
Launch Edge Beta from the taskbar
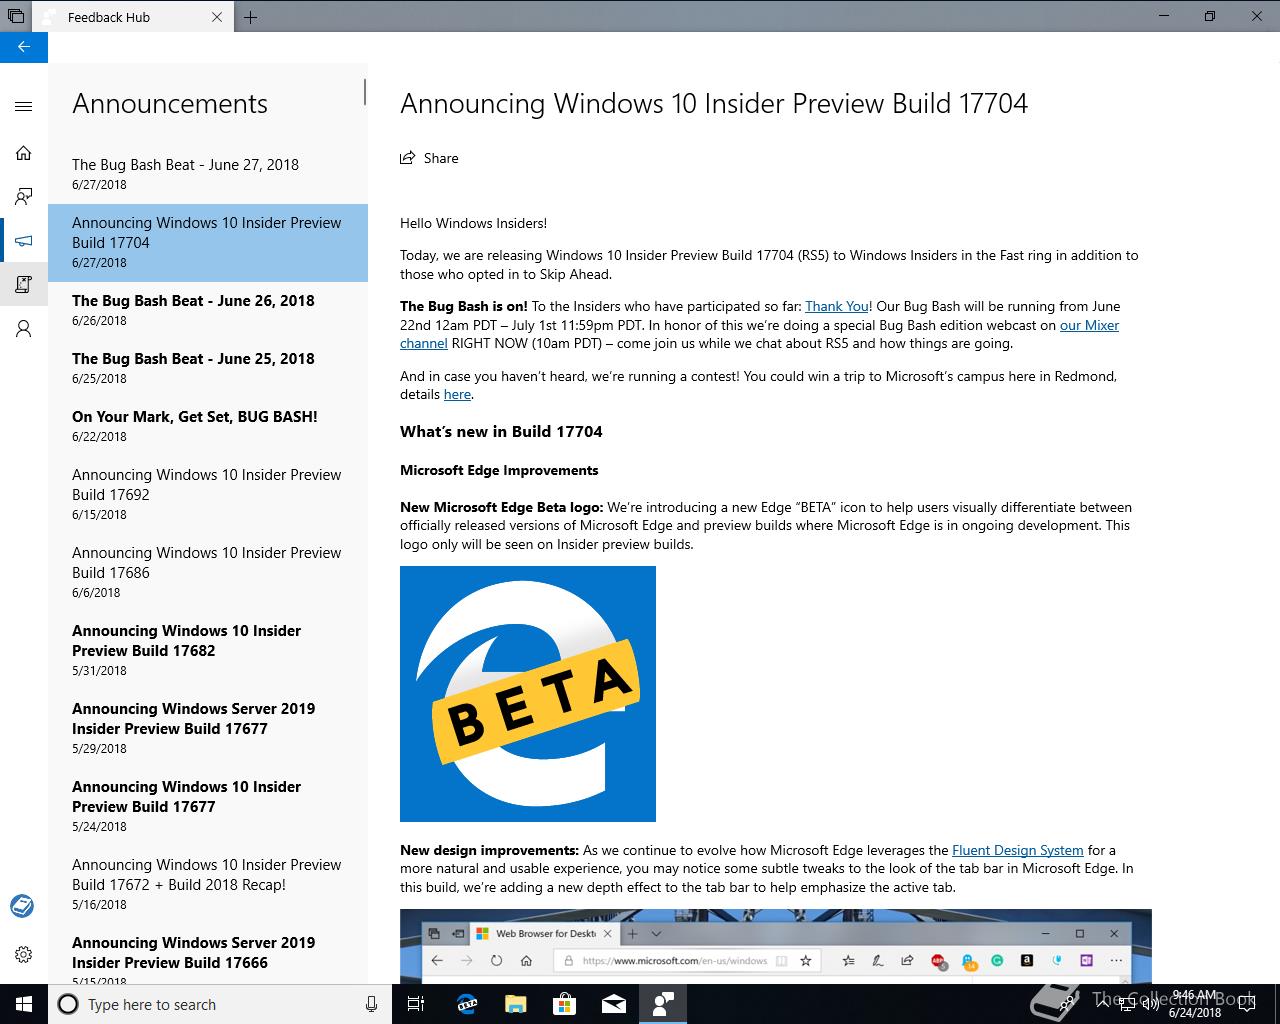coord(466,1004)
